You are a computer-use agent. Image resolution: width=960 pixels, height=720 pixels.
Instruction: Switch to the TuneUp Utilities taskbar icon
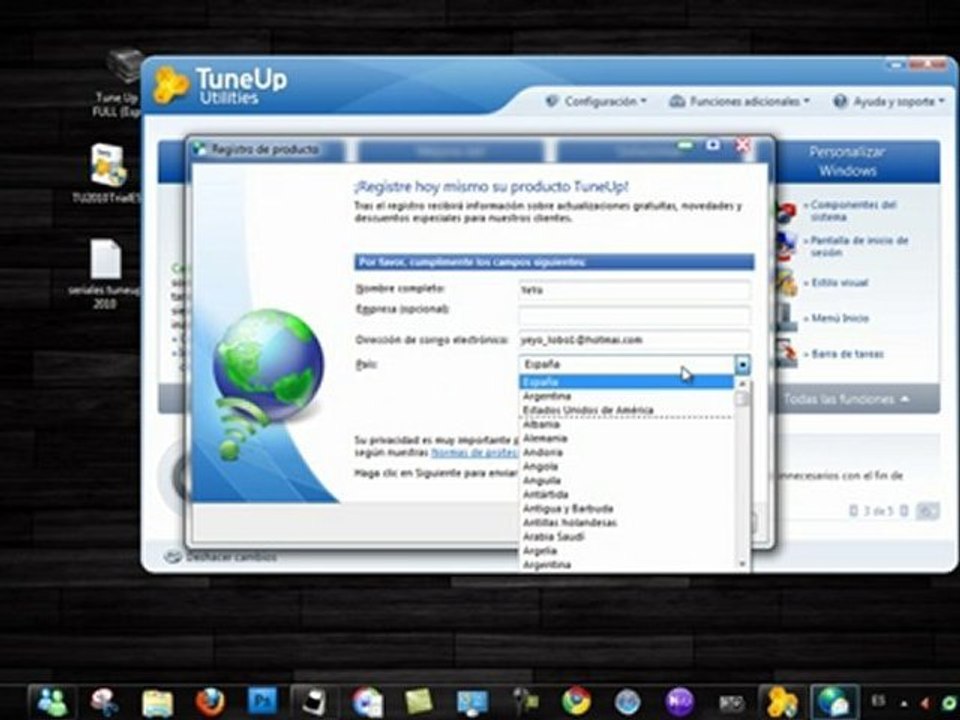point(782,702)
